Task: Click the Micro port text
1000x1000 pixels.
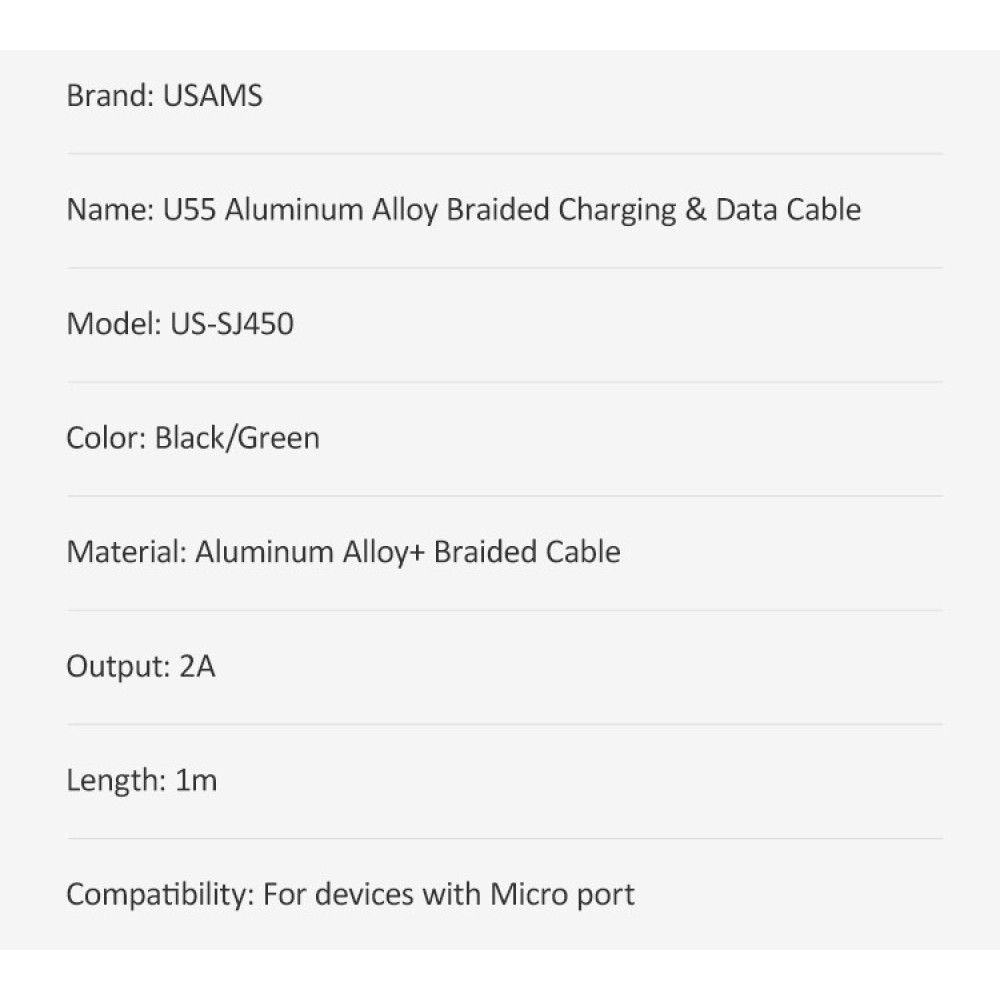Action: coord(562,894)
